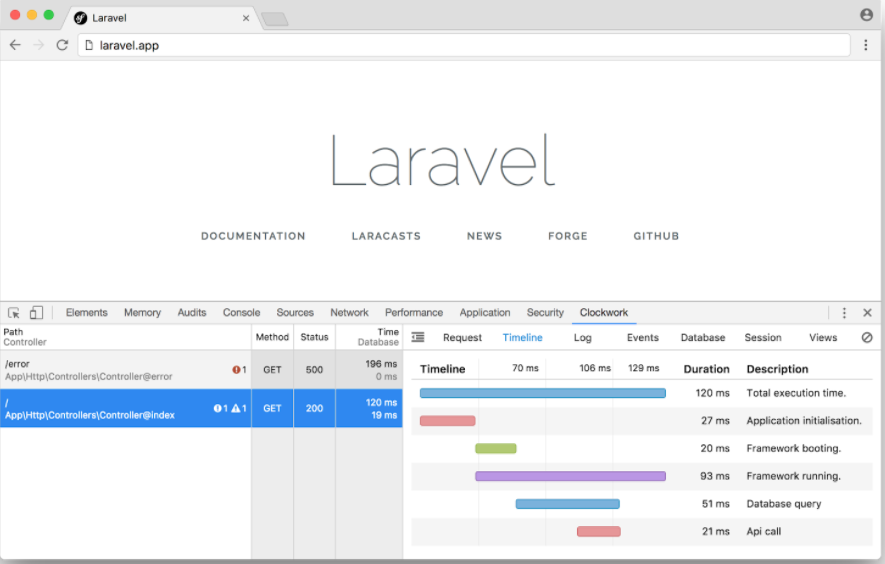Image resolution: width=885 pixels, height=564 pixels.
Task: Select the inspect element picker icon
Action: pos(14,313)
